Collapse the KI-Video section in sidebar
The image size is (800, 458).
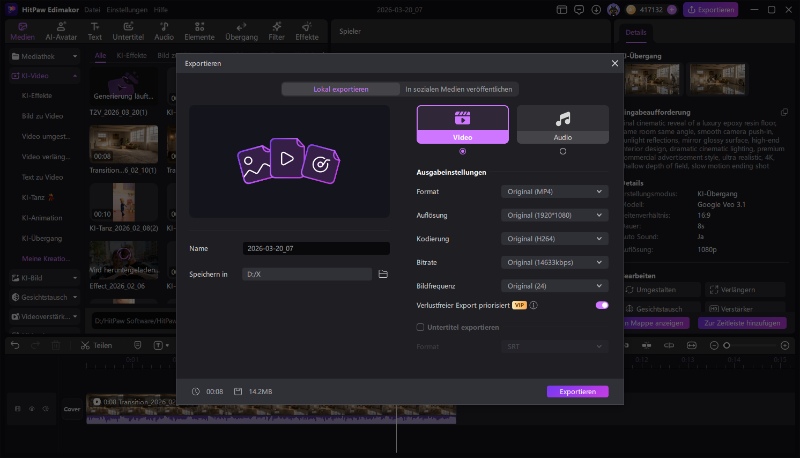(45, 75)
